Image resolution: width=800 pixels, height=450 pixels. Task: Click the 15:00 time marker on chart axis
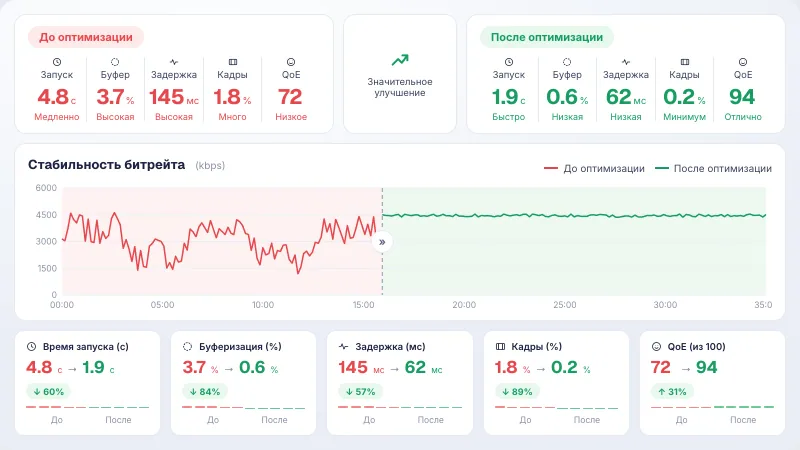[363, 305]
